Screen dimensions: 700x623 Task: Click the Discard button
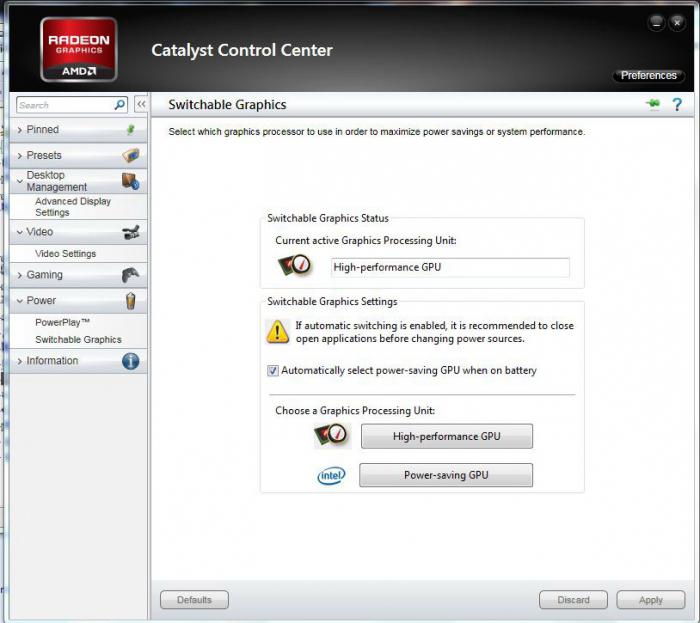[x=573, y=600]
